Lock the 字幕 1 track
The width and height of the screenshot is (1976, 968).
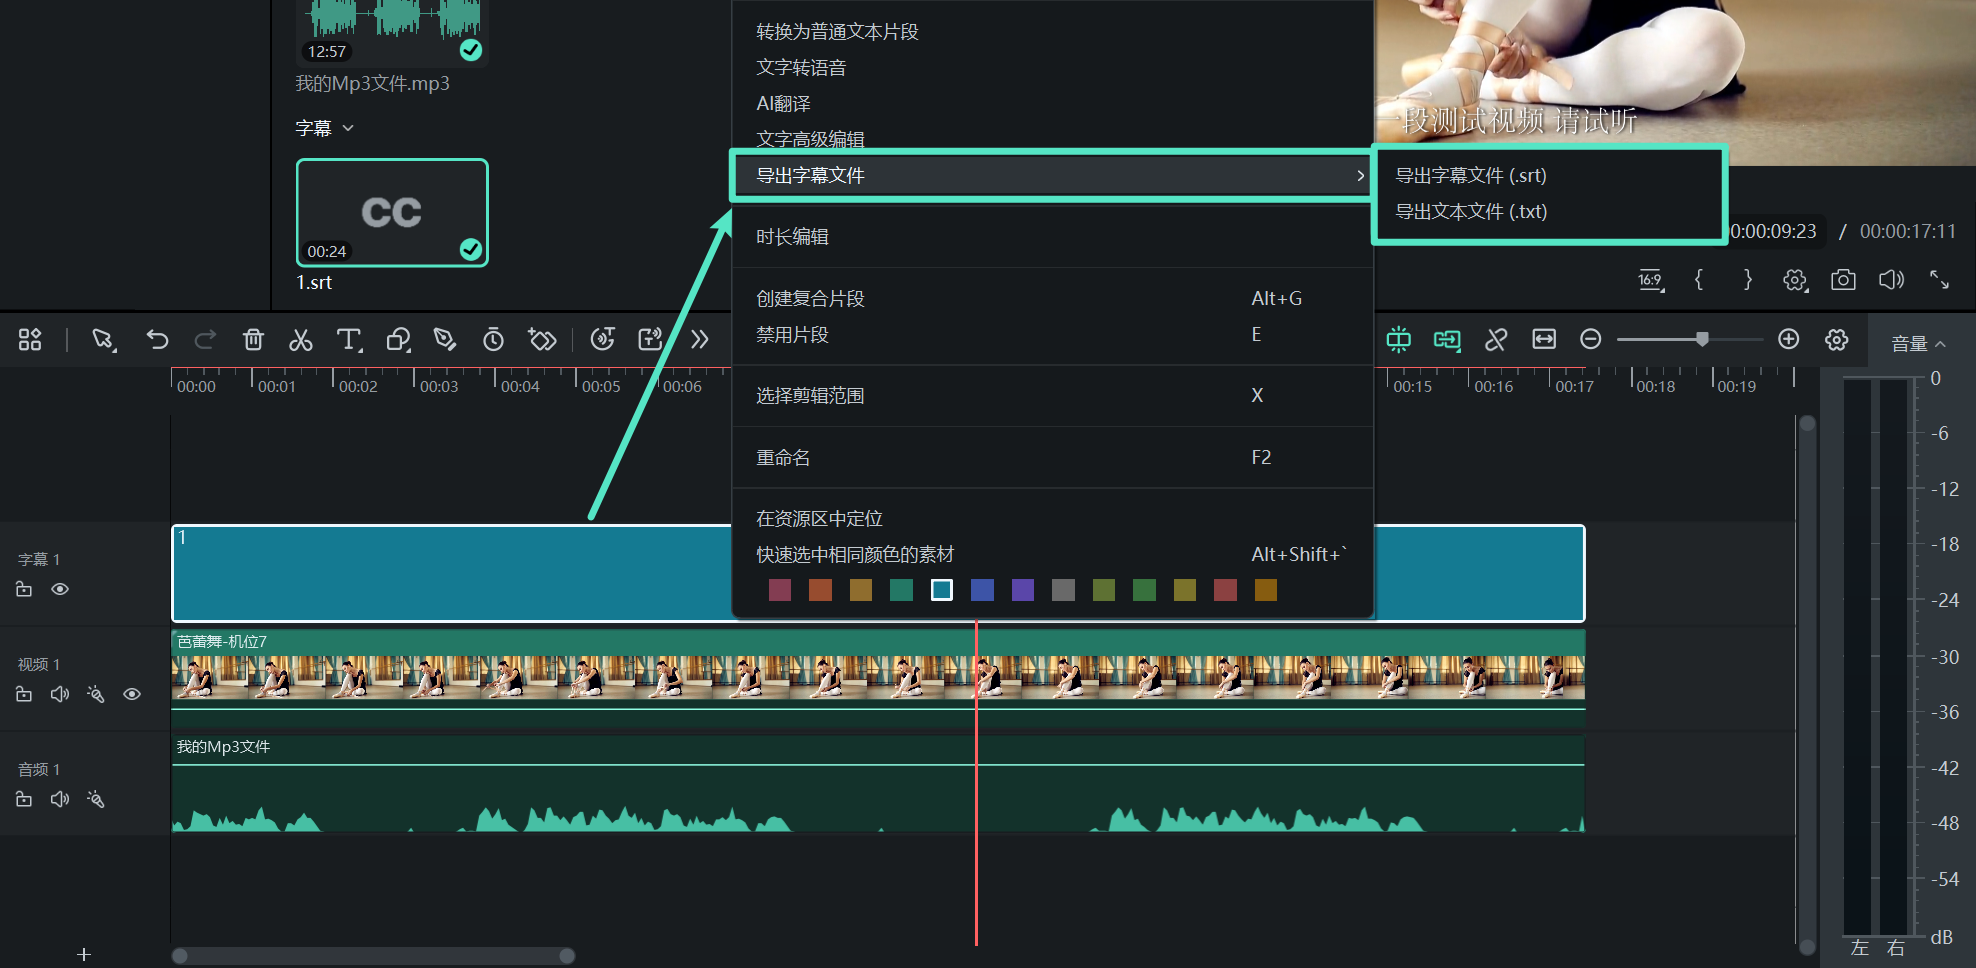point(24,589)
